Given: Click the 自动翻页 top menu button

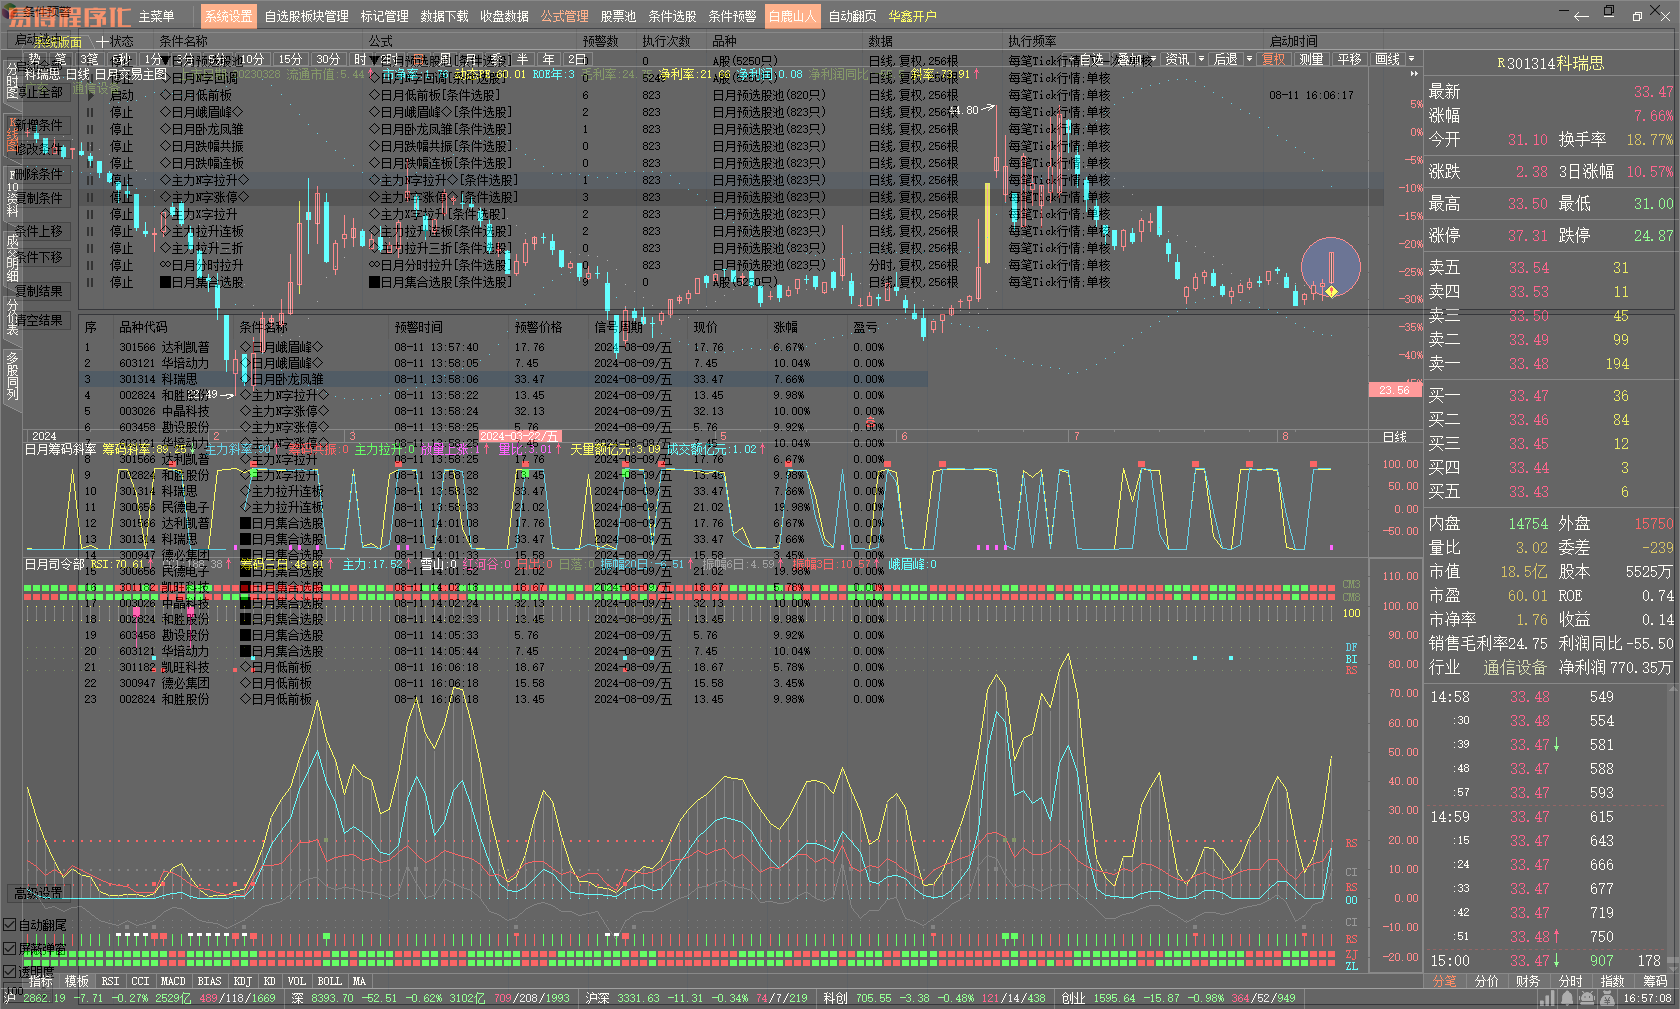Looking at the screenshot, I should pos(852,16).
